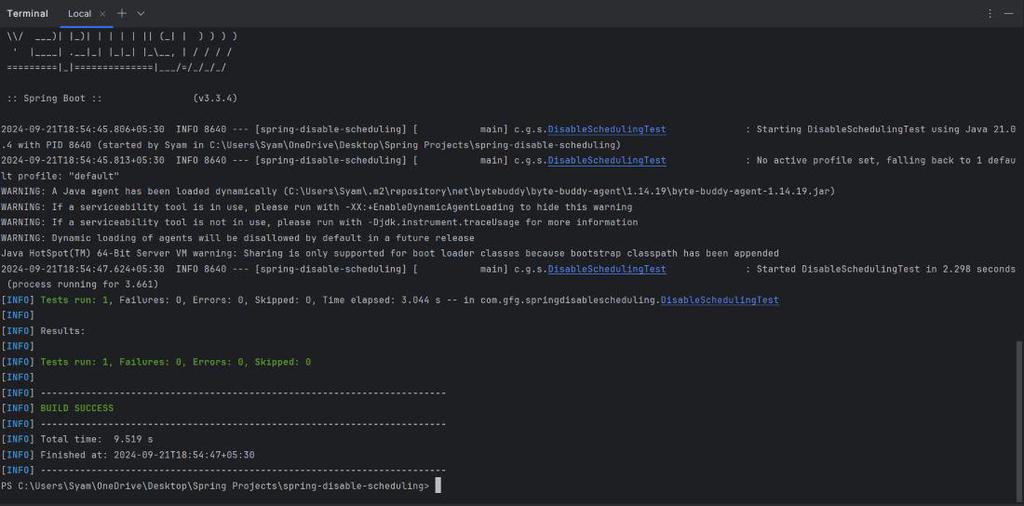Screen dimensions: 1024x506
Task: Hide the Terminal tool window
Action: click(x=1009, y=14)
